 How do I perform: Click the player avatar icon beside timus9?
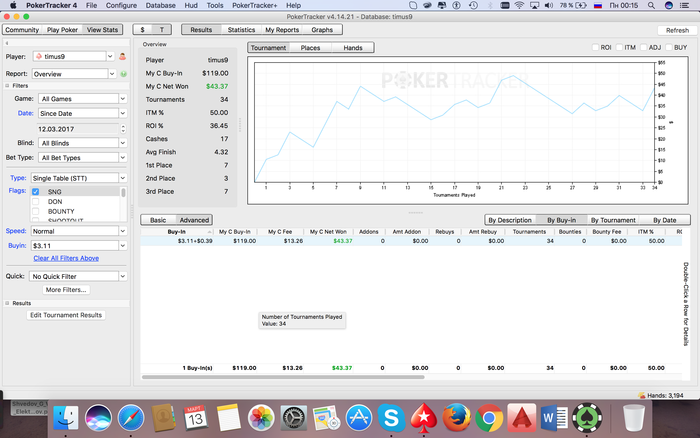pyautogui.click(x=122, y=57)
